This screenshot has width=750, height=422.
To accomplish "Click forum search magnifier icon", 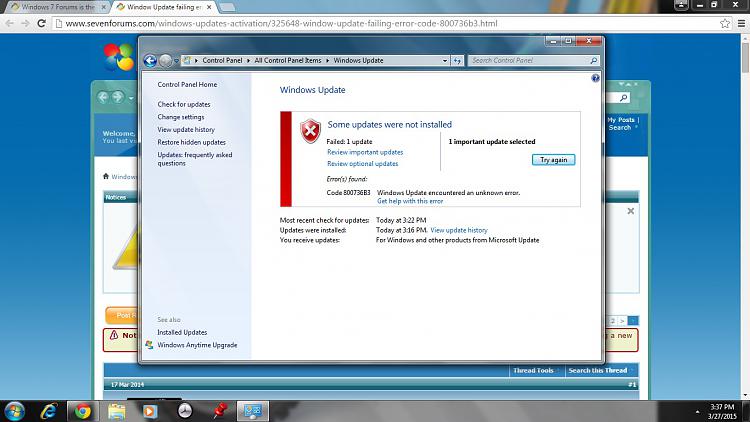I will click(623, 98).
